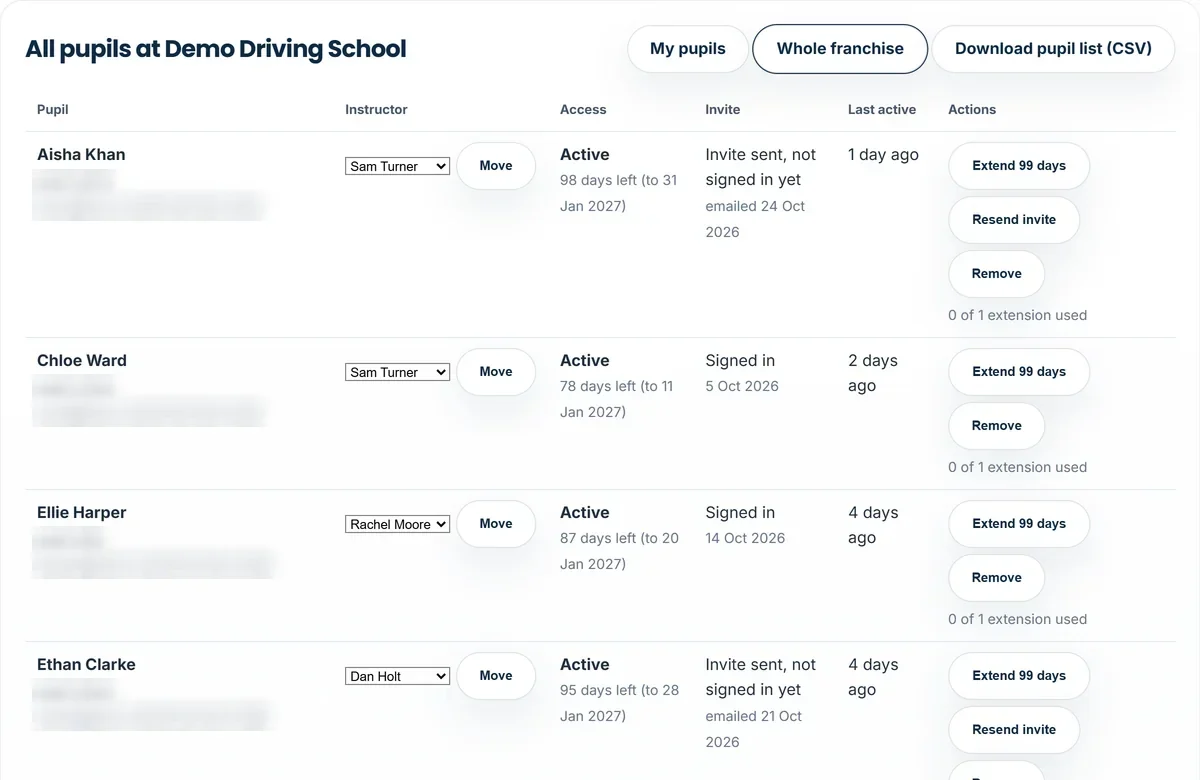
Task: Click 'emailed 24 Oct 2026' invite text
Action: click(x=755, y=219)
